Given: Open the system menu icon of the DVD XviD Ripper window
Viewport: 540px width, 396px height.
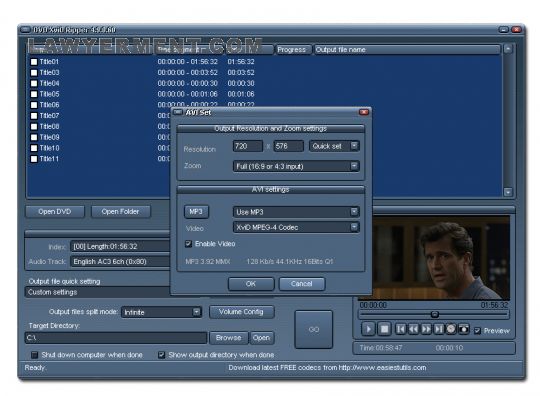Looking at the screenshot, I should pyautogui.click(x=25, y=30).
